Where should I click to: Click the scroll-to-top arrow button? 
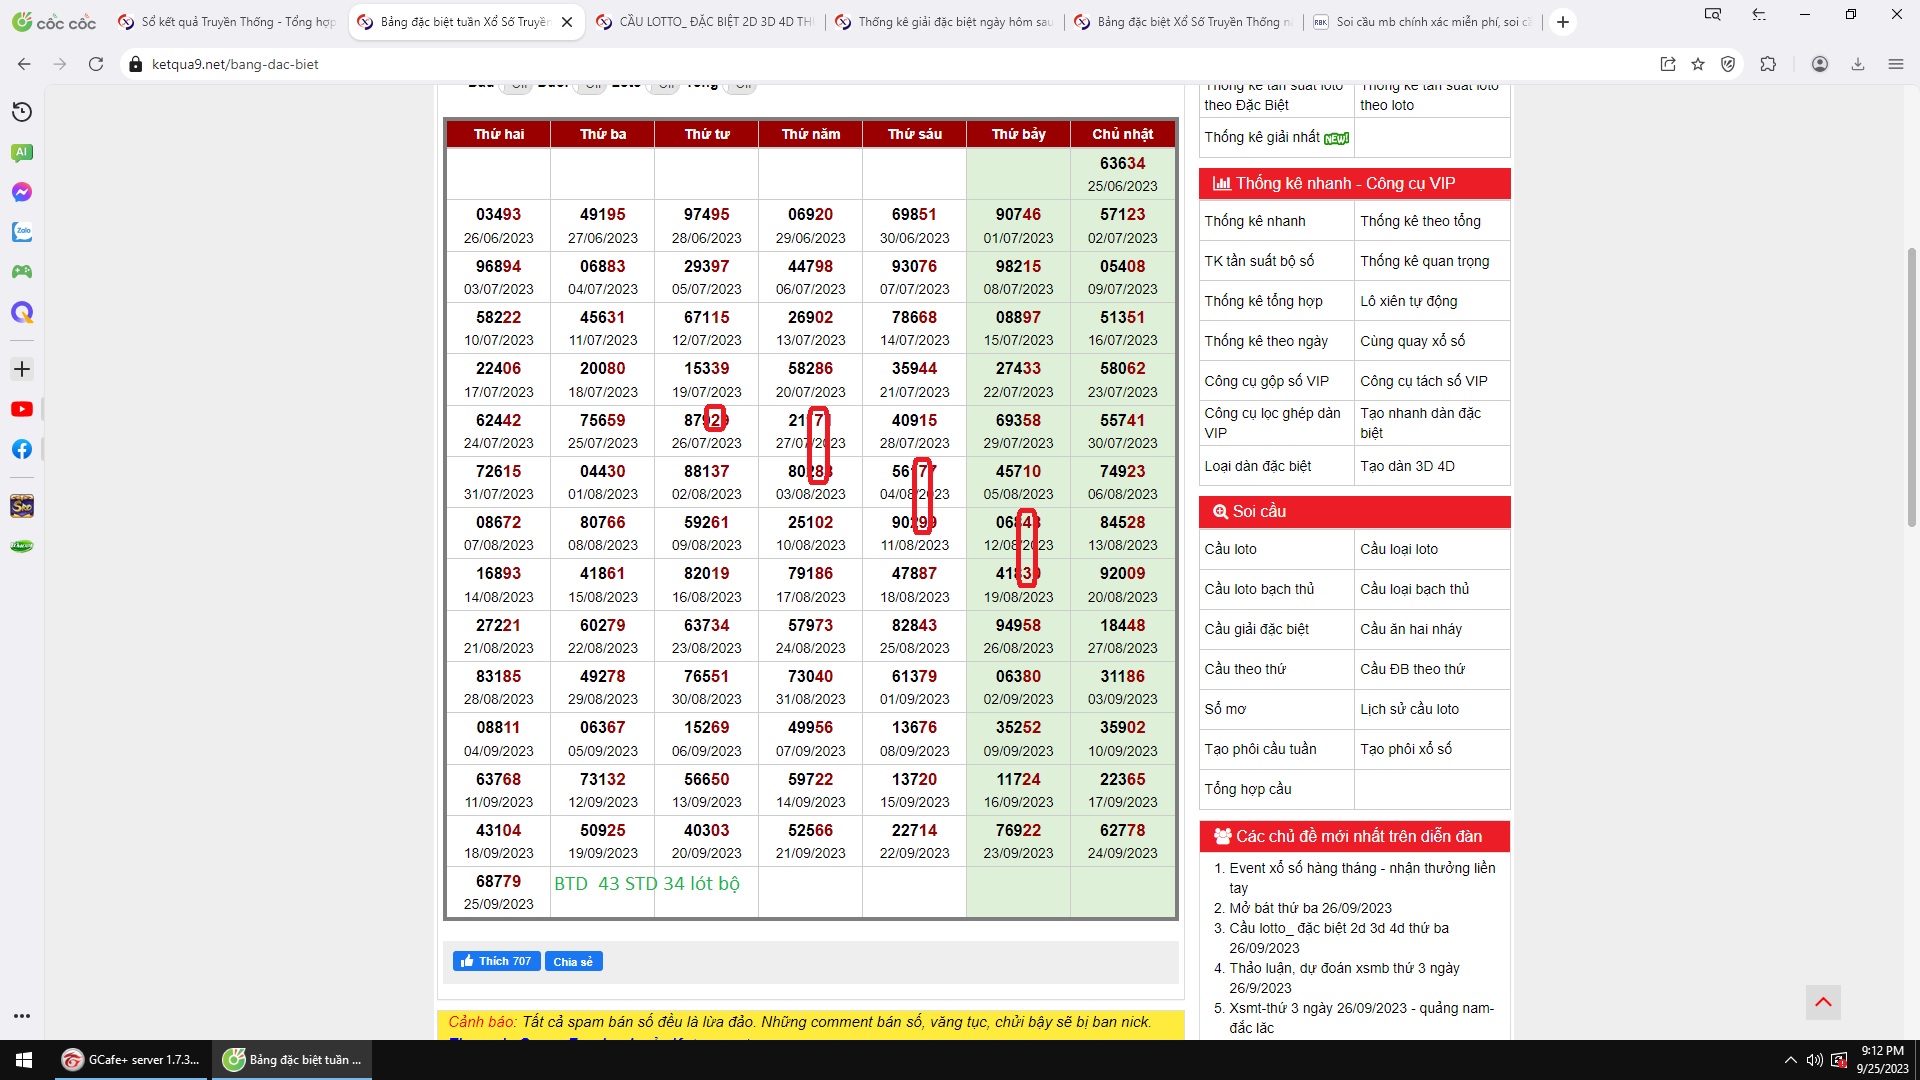point(1823,1002)
